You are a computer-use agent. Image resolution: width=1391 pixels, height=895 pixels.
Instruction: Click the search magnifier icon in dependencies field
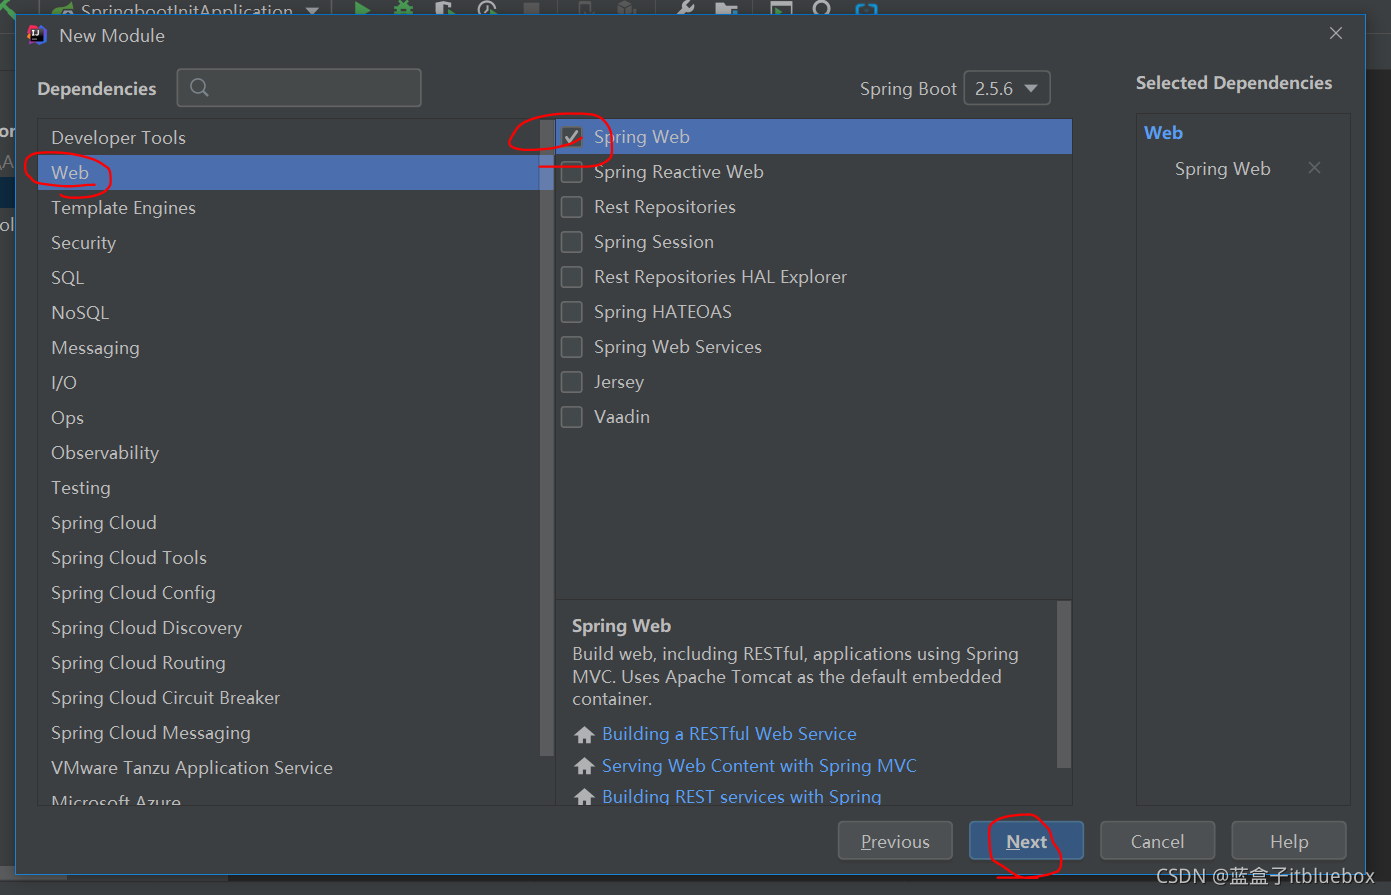coord(199,88)
